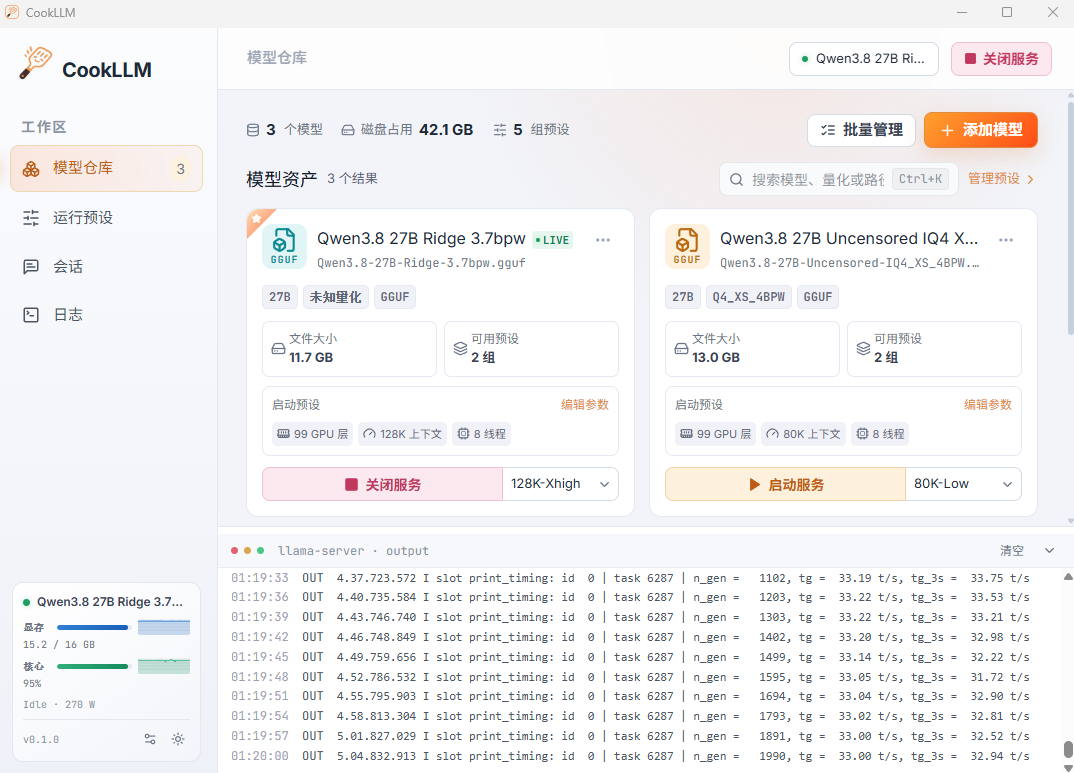Open the 模型仓库 sidebar item
1074x773 pixels.
(x=106, y=168)
